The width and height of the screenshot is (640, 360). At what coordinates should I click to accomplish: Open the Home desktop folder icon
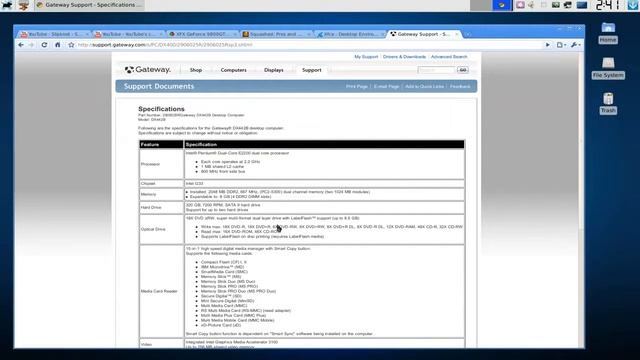(608, 33)
